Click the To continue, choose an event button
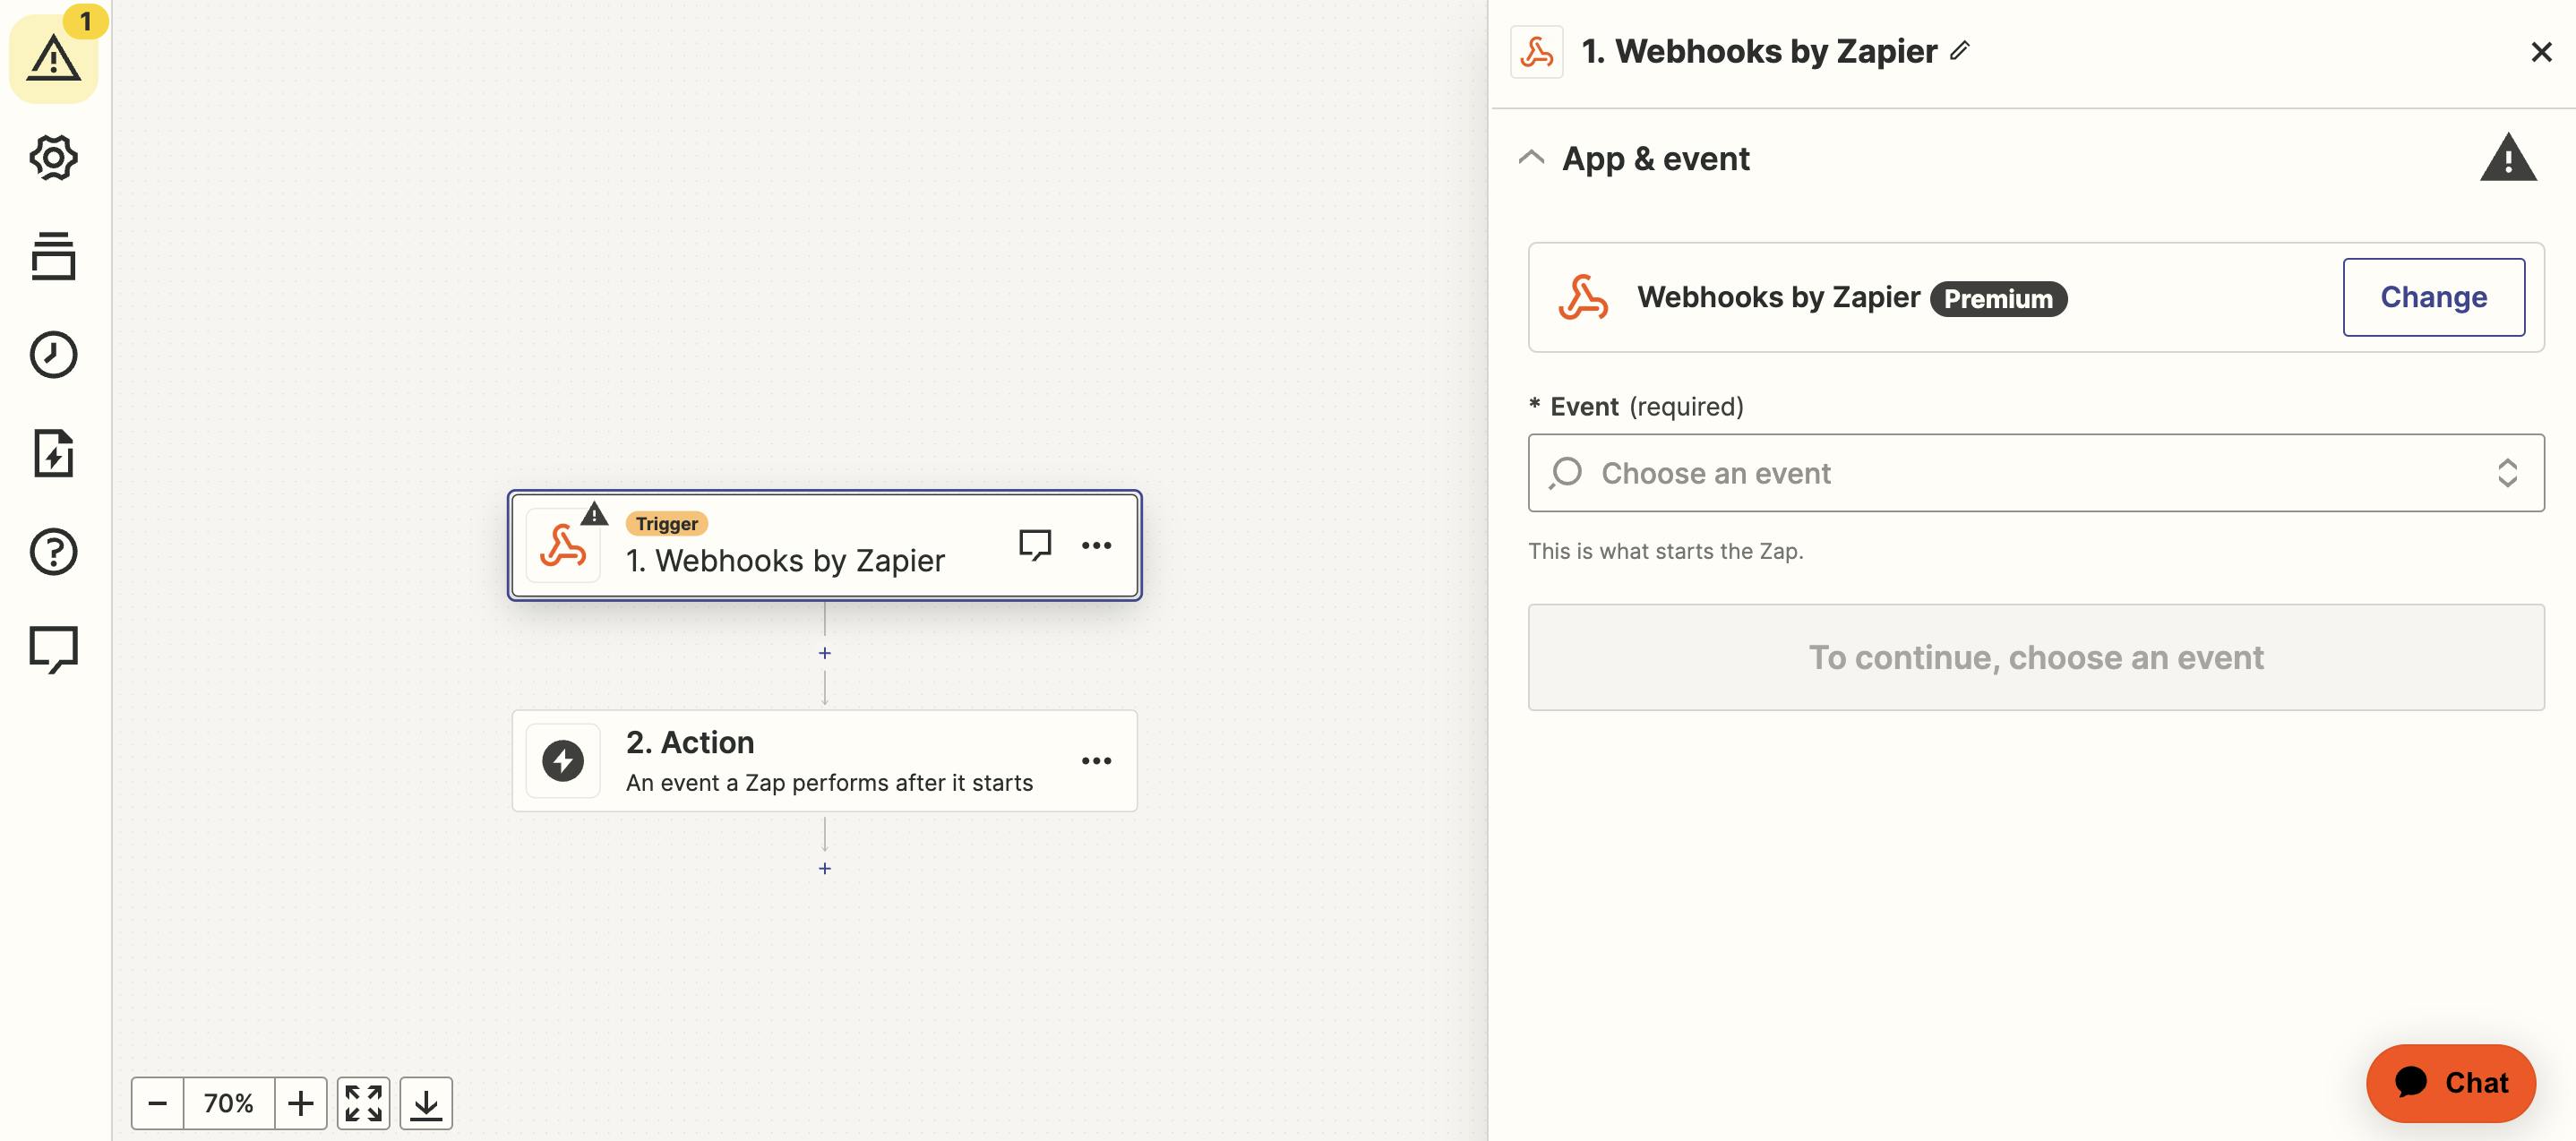The height and width of the screenshot is (1141, 2576). [x=2035, y=657]
